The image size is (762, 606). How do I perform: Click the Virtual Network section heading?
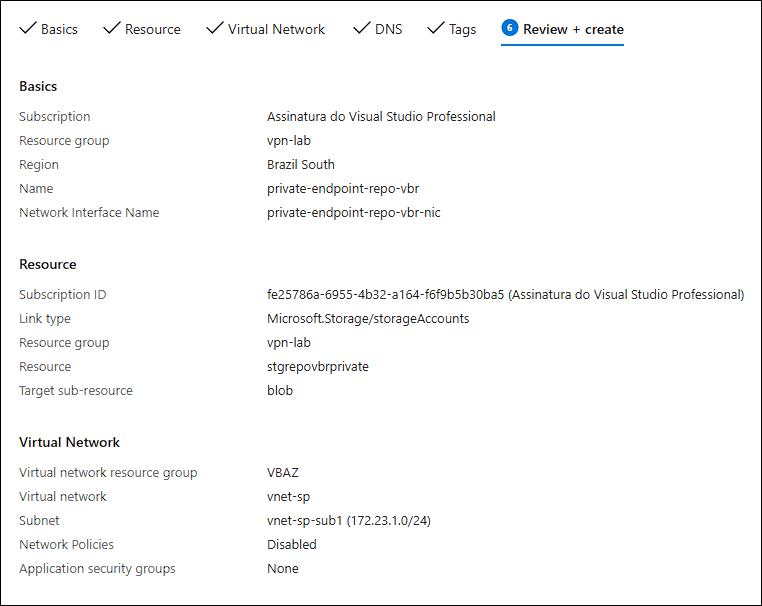(69, 442)
